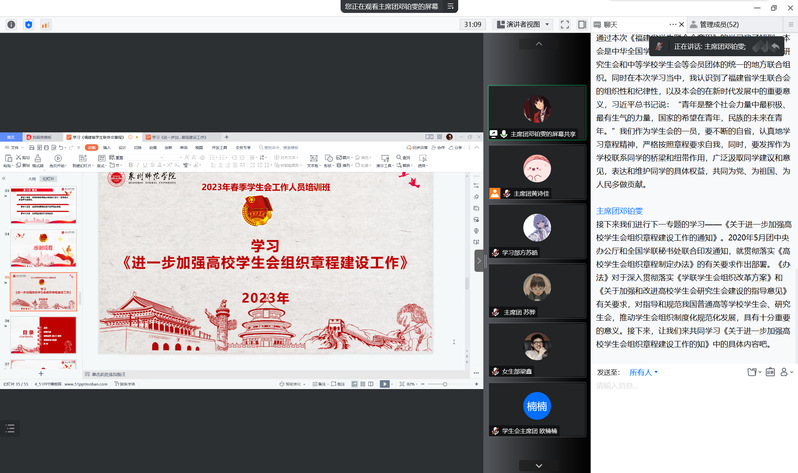Enter full screen view of shared screen
Viewport: 798px width, 473px height.
(564, 24)
